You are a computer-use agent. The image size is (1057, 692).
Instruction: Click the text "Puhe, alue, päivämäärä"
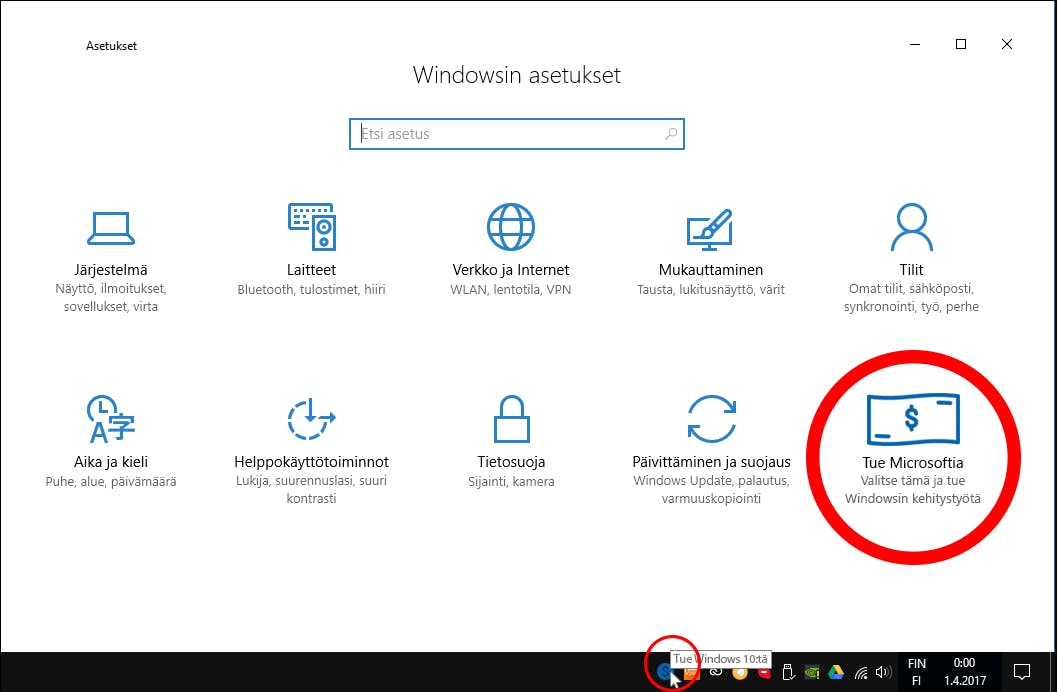click(x=111, y=481)
